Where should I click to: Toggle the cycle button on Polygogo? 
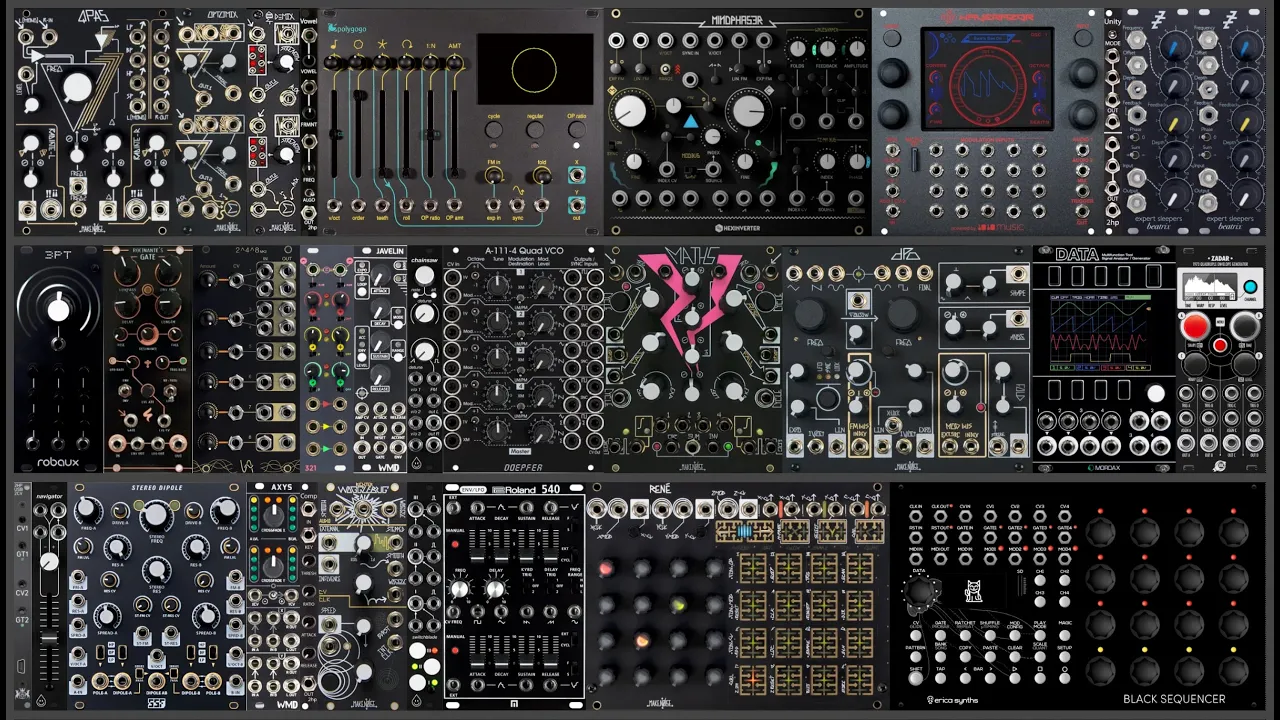pyautogui.click(x=494, y=130)
